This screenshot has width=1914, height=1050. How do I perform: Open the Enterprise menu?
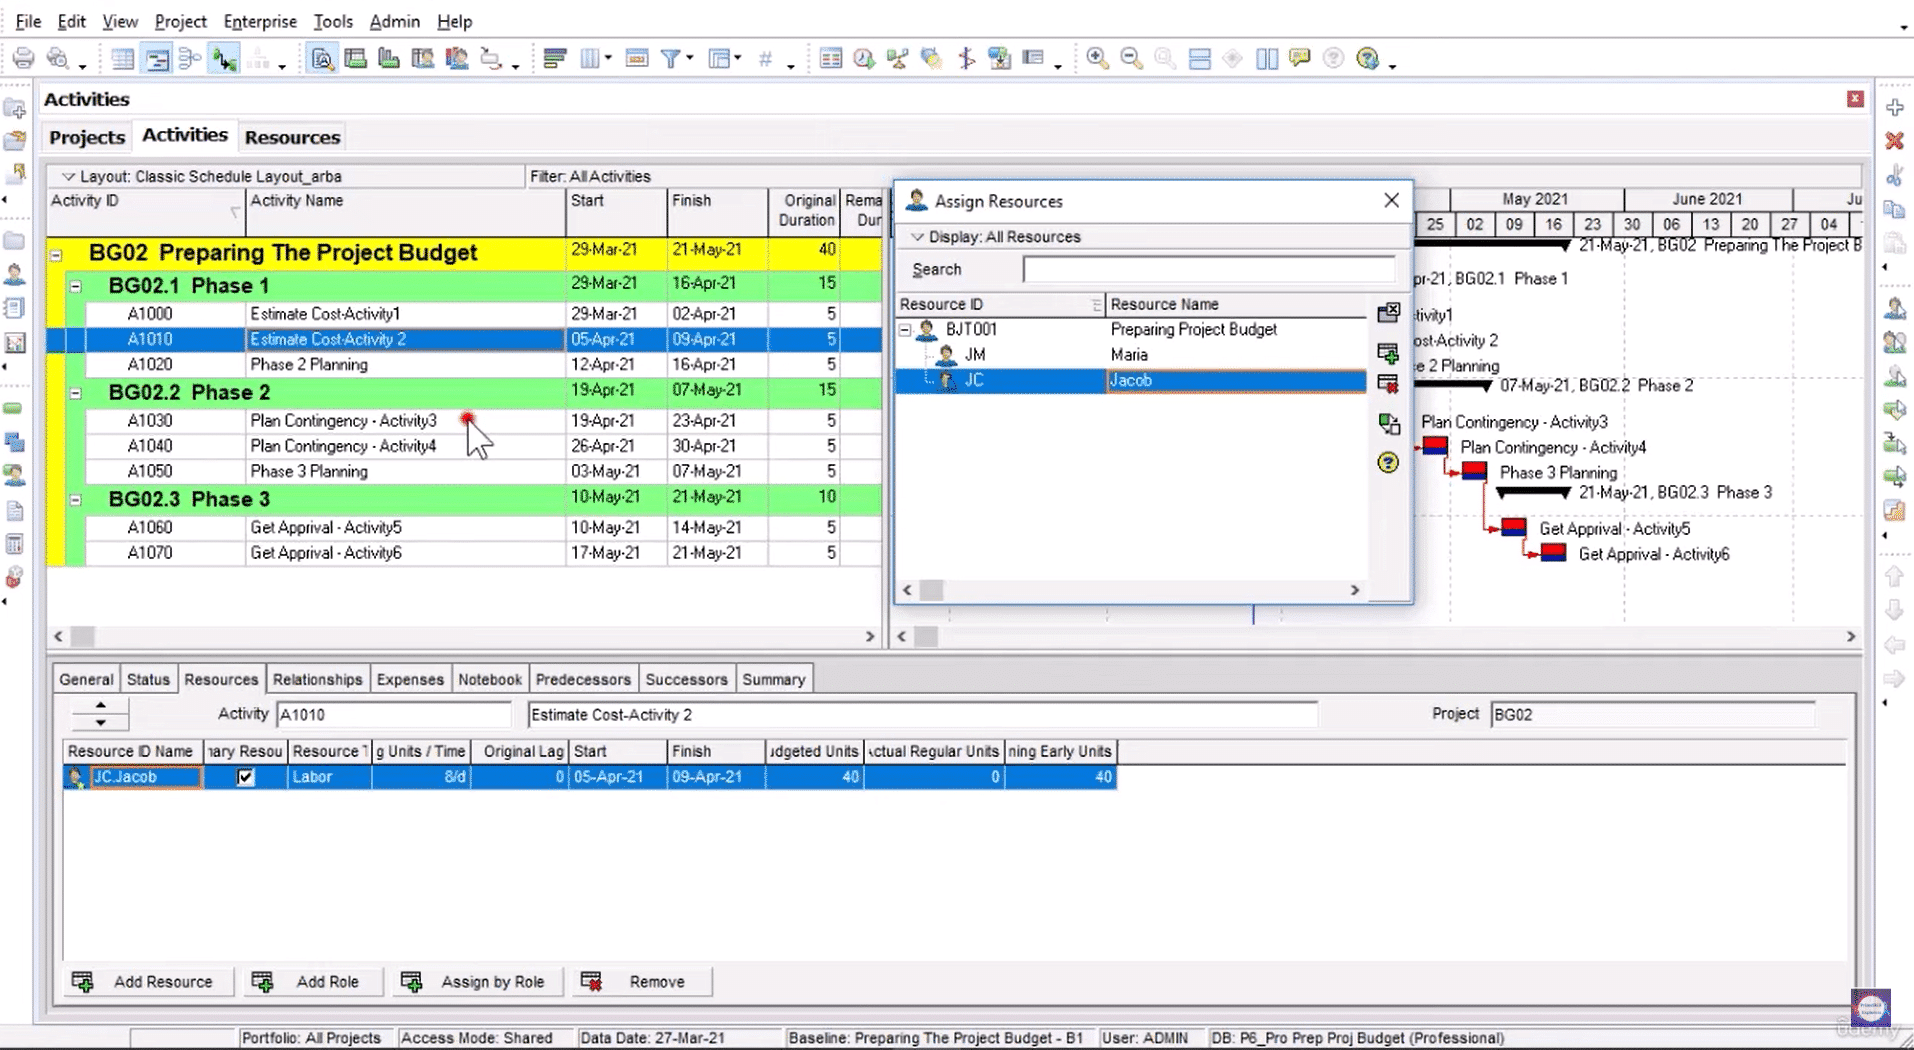coord(259,21)
